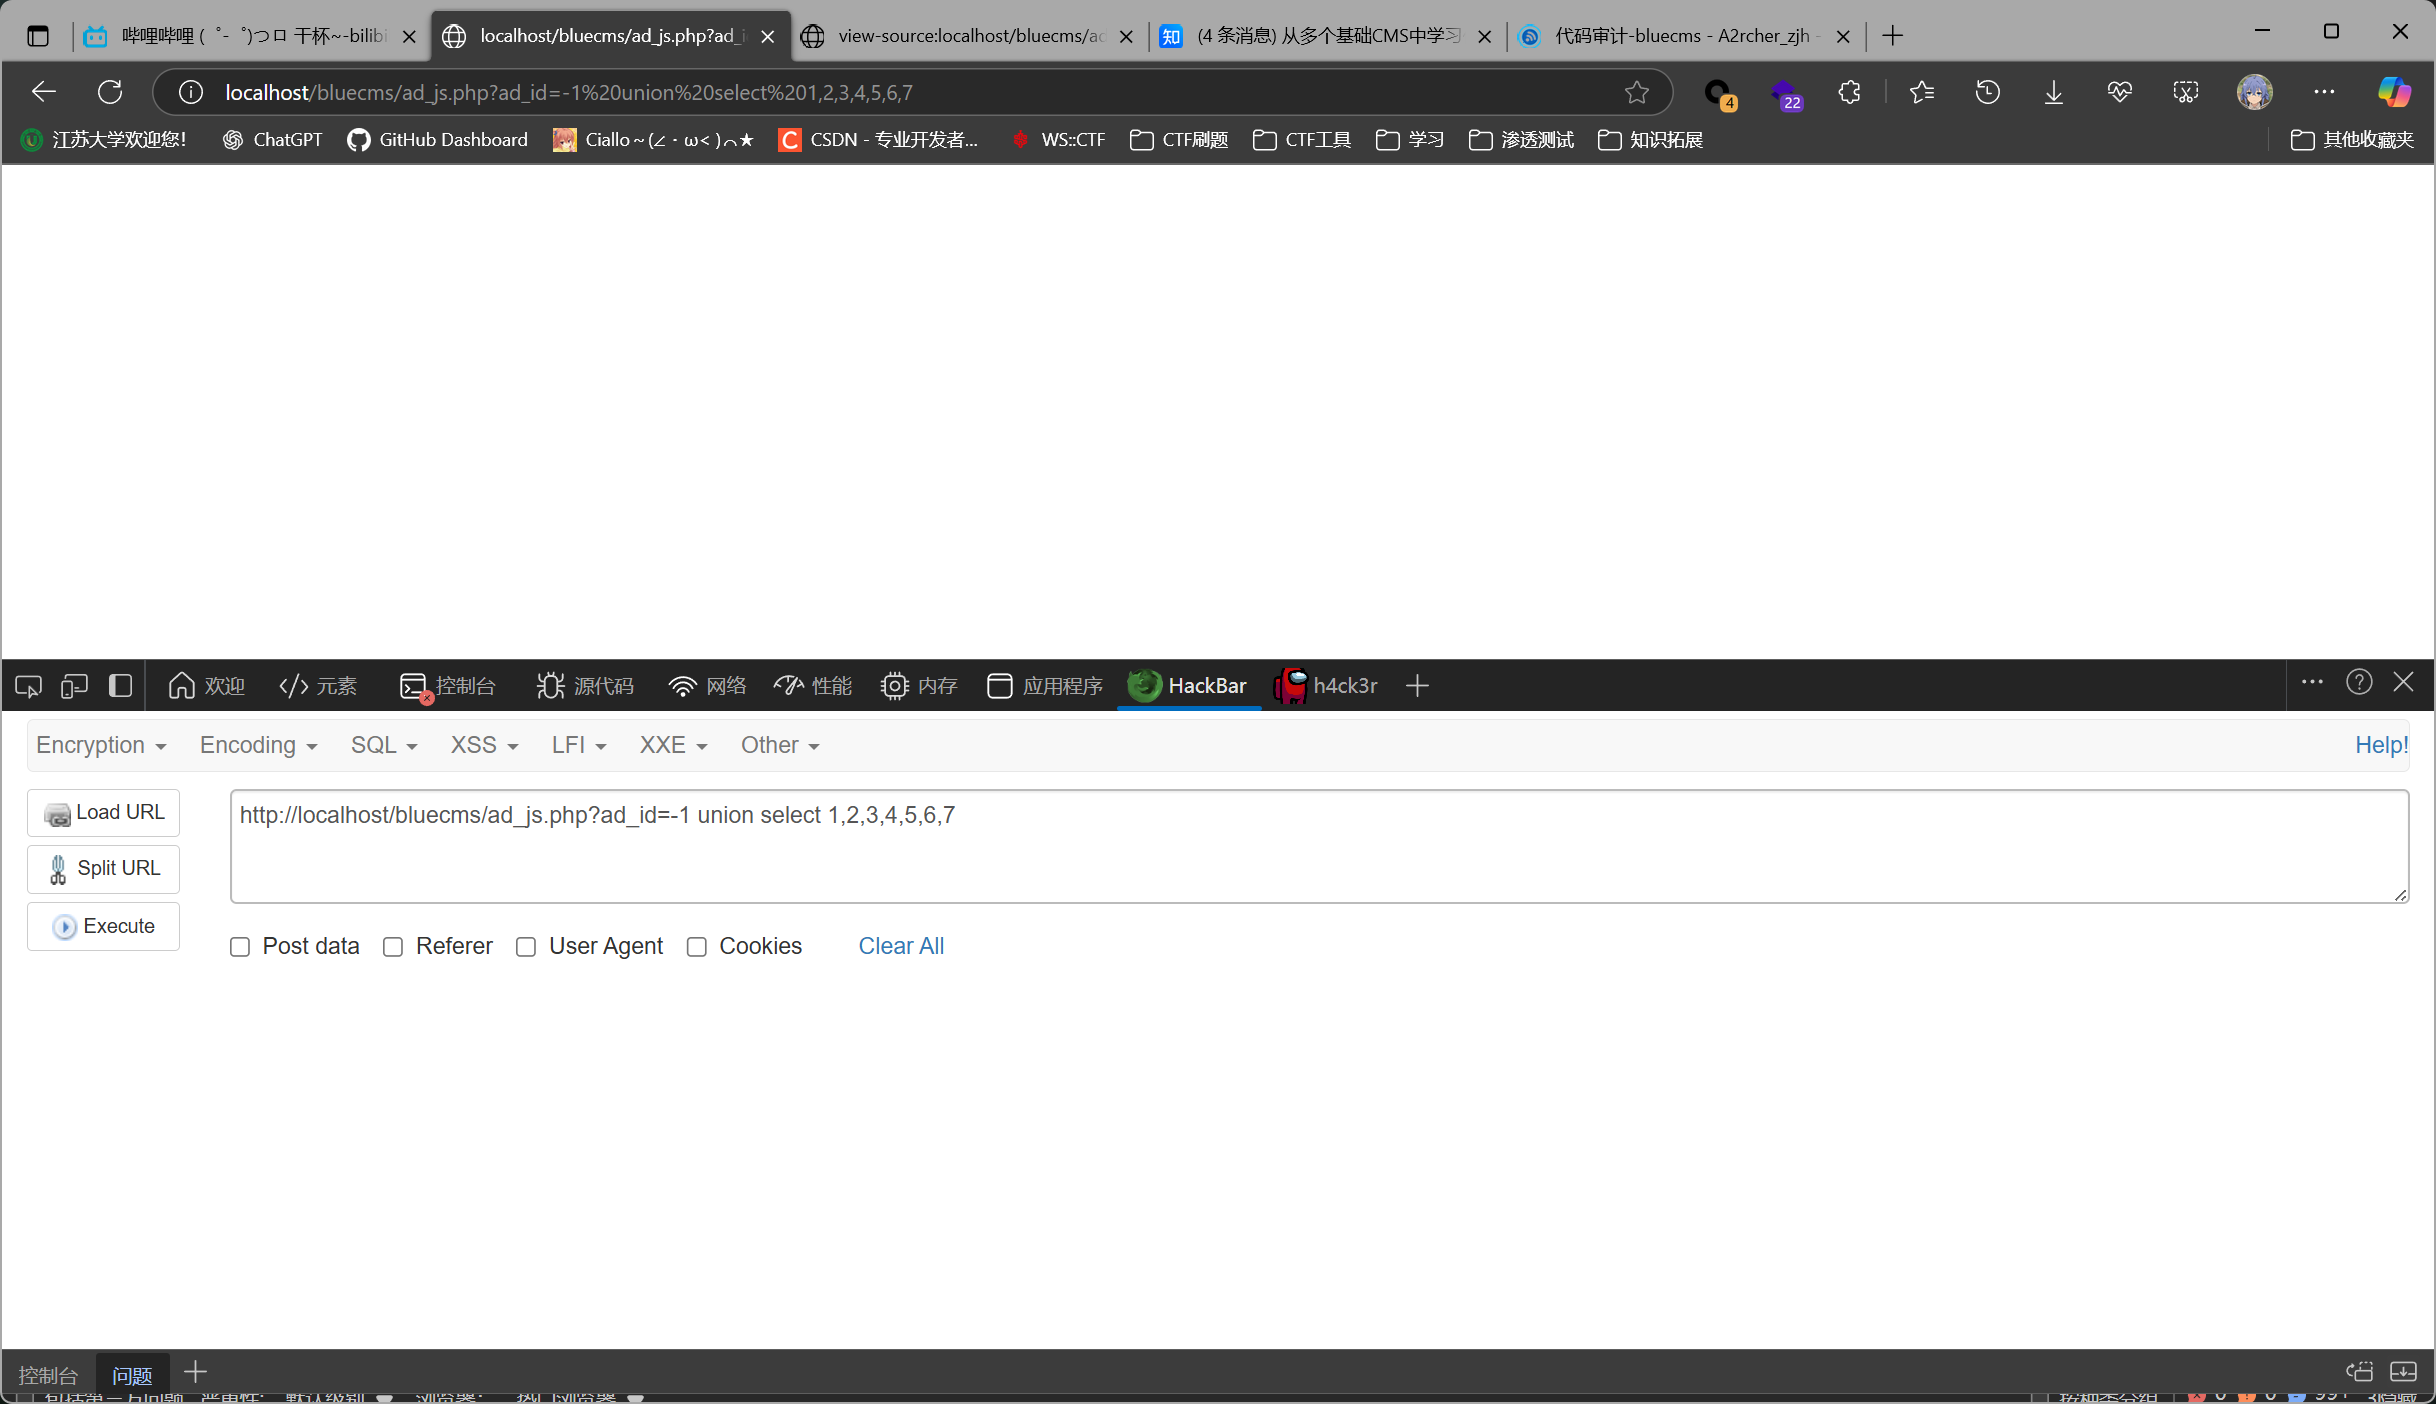Open the downloads arrow icon
2436x1404 pixels.
pyautogui.click(x=2053, y=92)
